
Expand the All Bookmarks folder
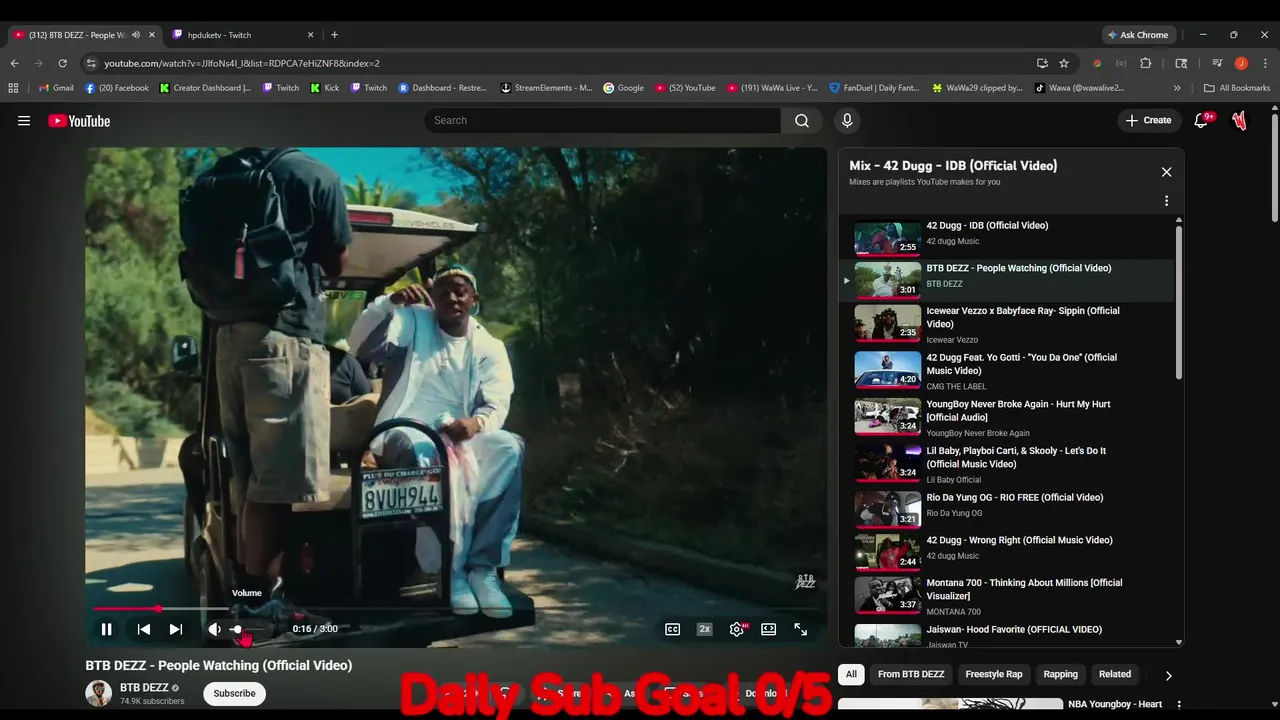pyautogui.click(x=1237, y=88)
